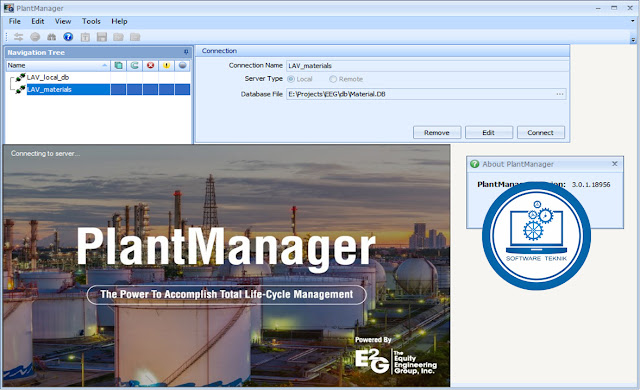This screenshot has height=390, width=640.
Task: Click the Connection Name field LAV_materials
Action: click(427, 66)
